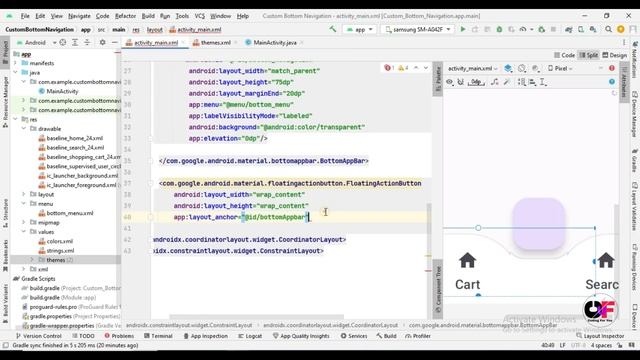Collapse the drawable folder
Image resolution: width=640 pixels, height=360 pixels.
coord(24,129)
